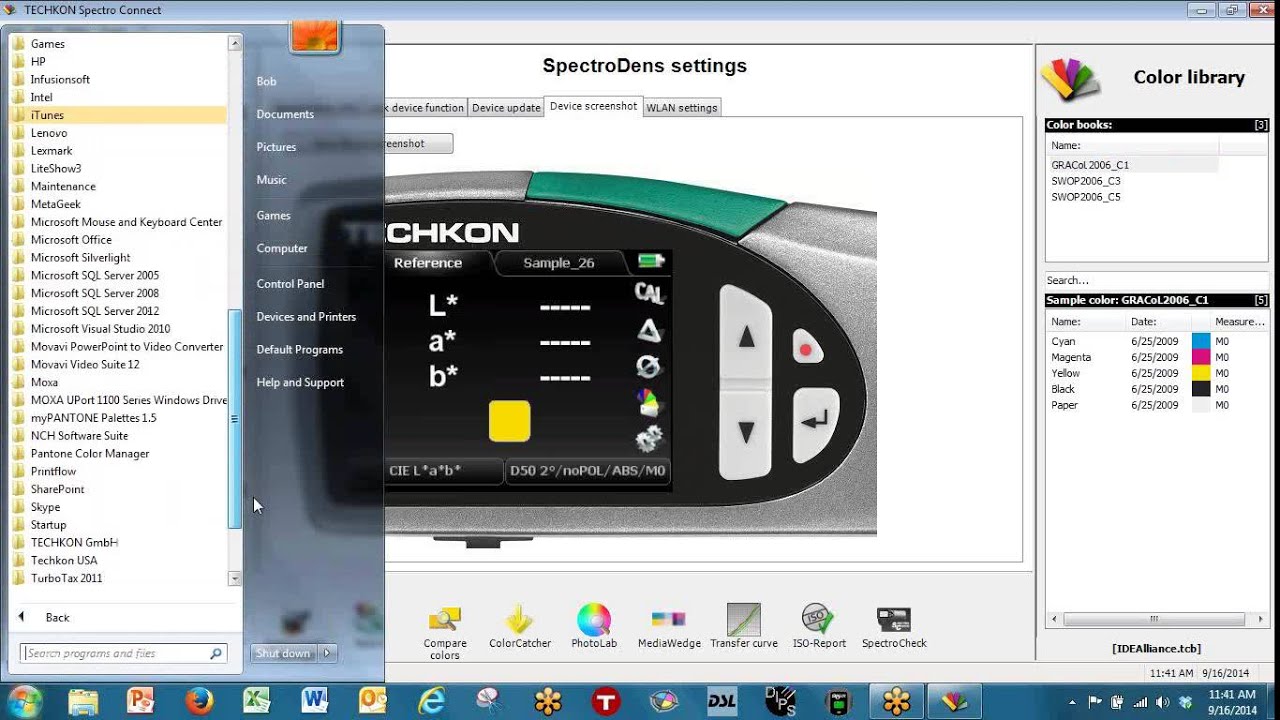Select the Black sample color row
The height and width of the screenshot is (720, 1280).
1157,389
